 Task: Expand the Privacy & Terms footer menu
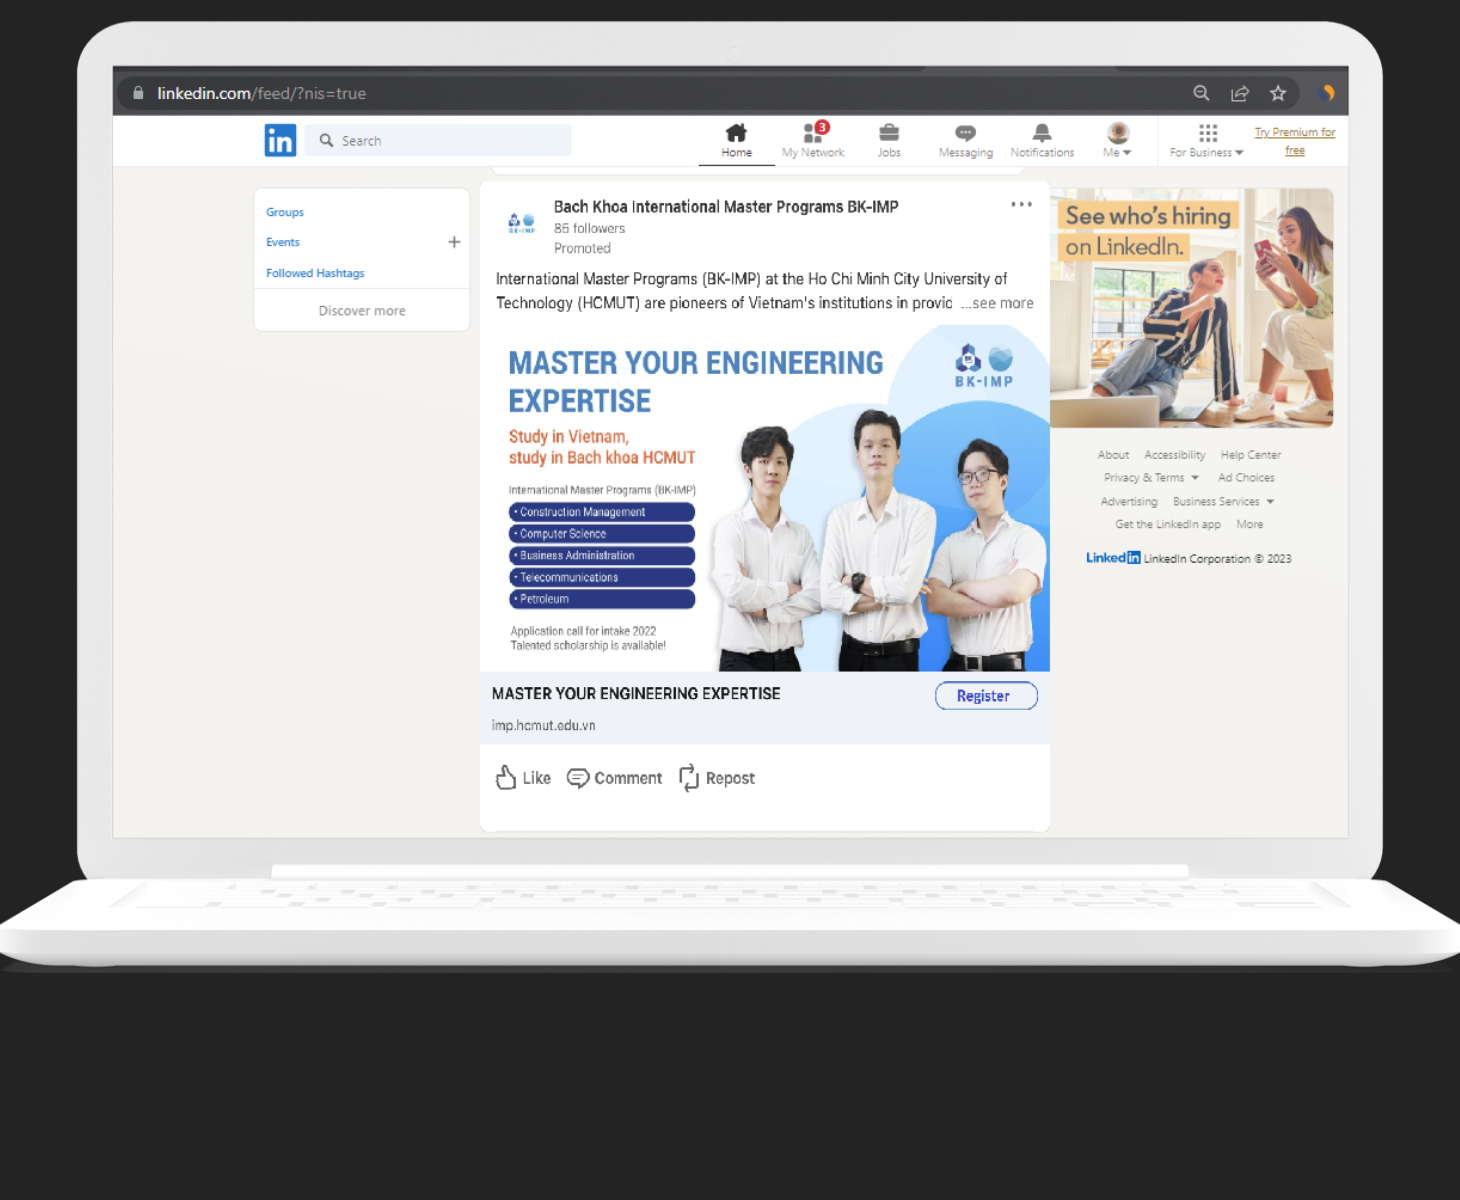1151,478
